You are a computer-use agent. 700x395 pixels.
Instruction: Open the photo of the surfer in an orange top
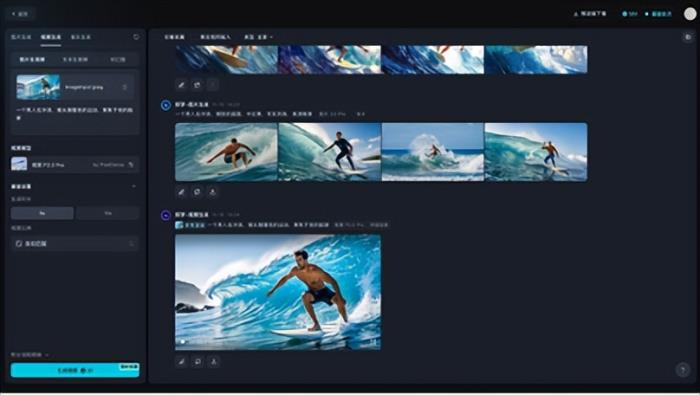point(536,152)
